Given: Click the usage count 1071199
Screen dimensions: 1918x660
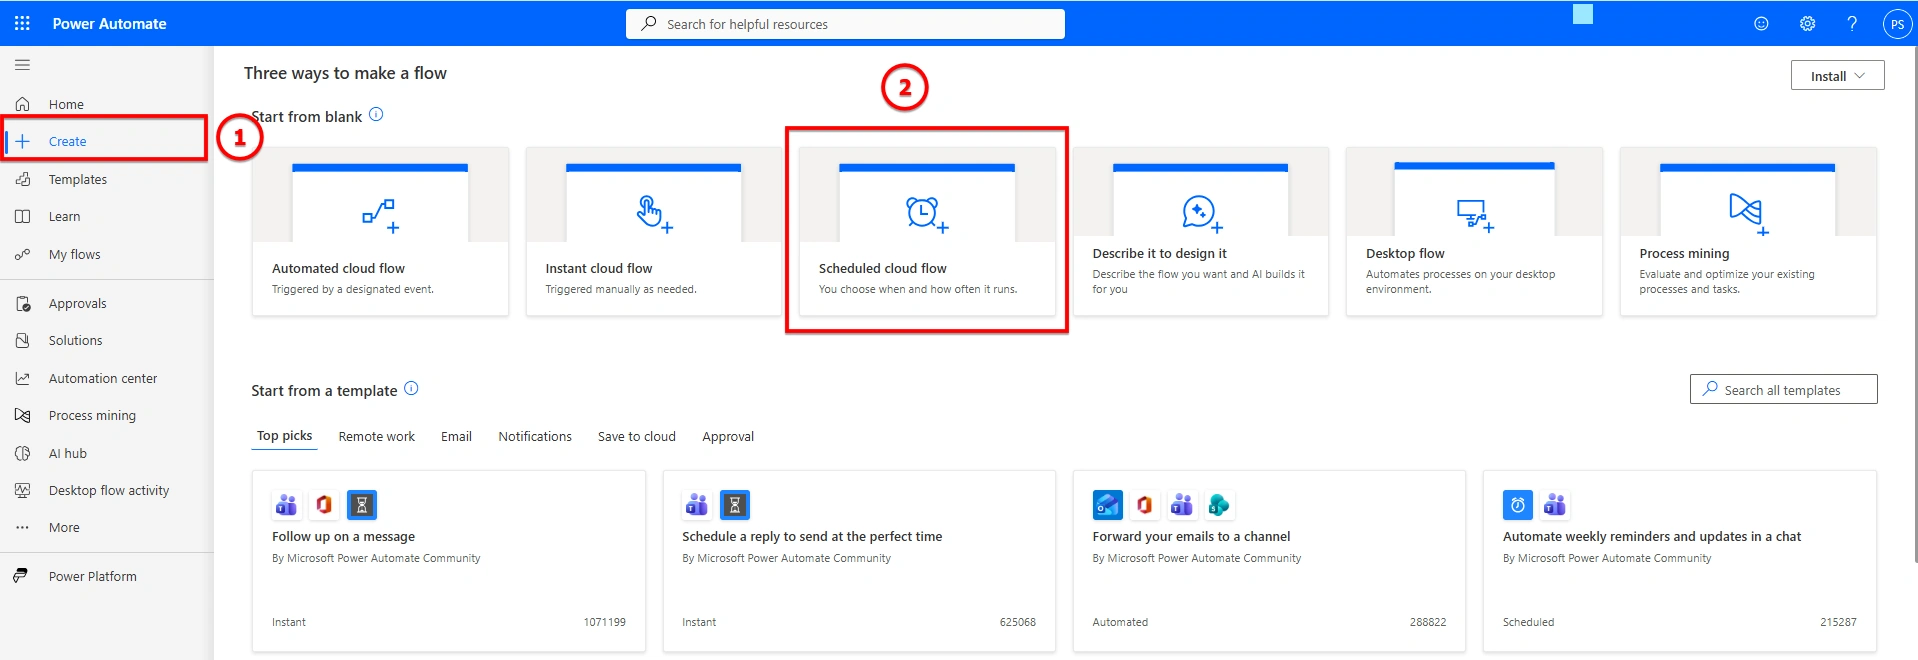Looking at the screenshot, I should tap(604, 622).
